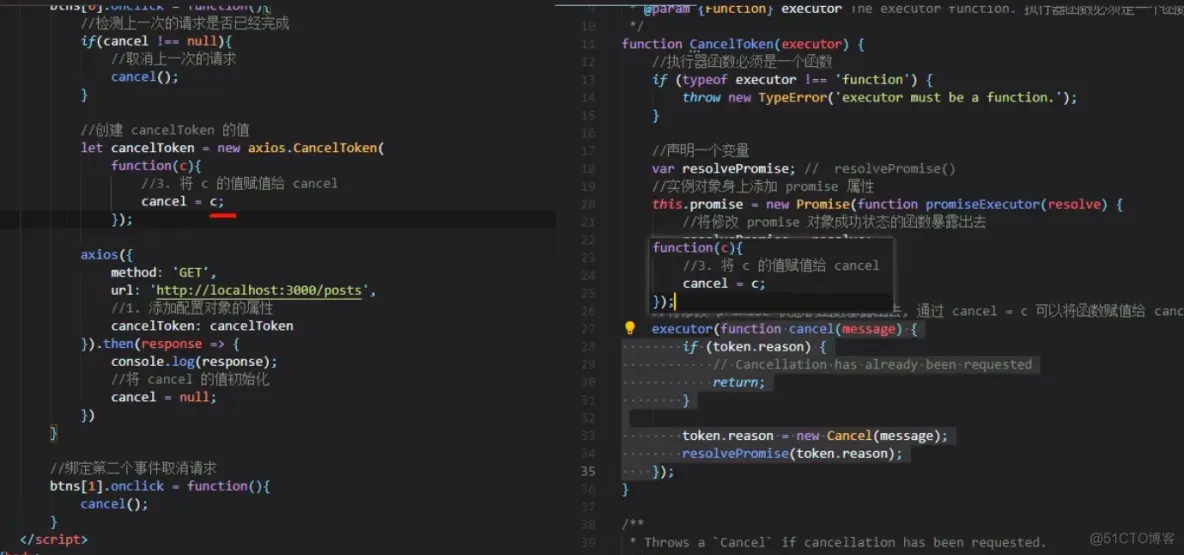The height and width of the screenshot is (555, 1184).
Task: Click 'cancel();' below the 取消上一次的请求 comment
Action: point(144,77)
